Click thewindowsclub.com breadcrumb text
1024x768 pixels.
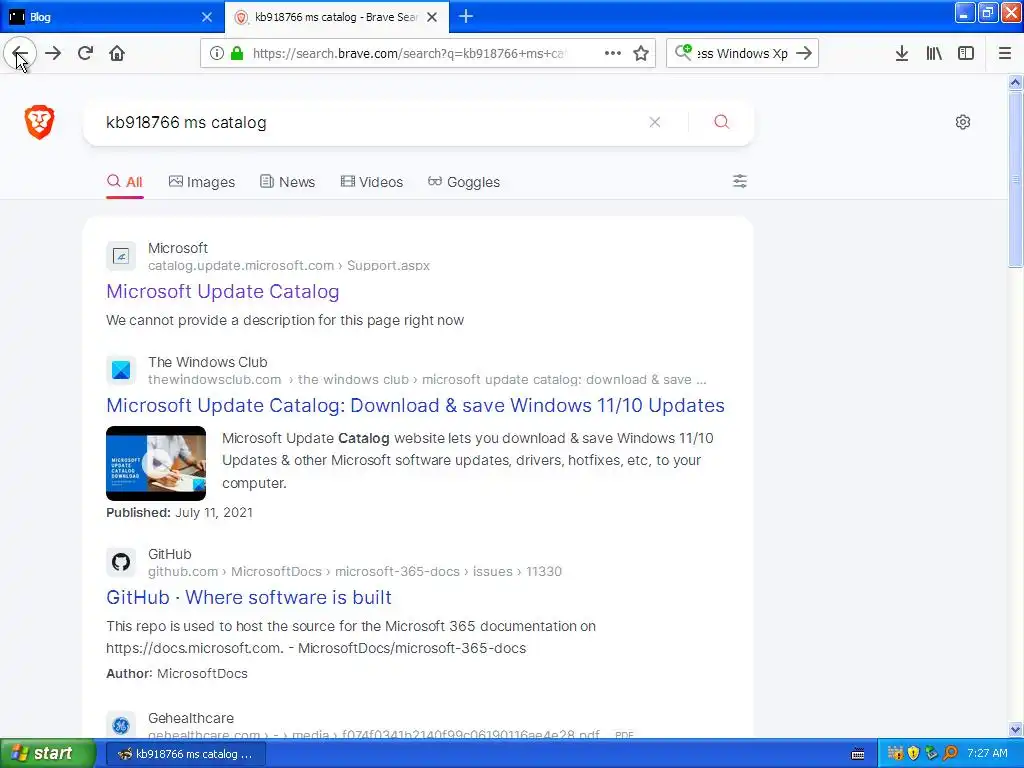pos(215,379)
